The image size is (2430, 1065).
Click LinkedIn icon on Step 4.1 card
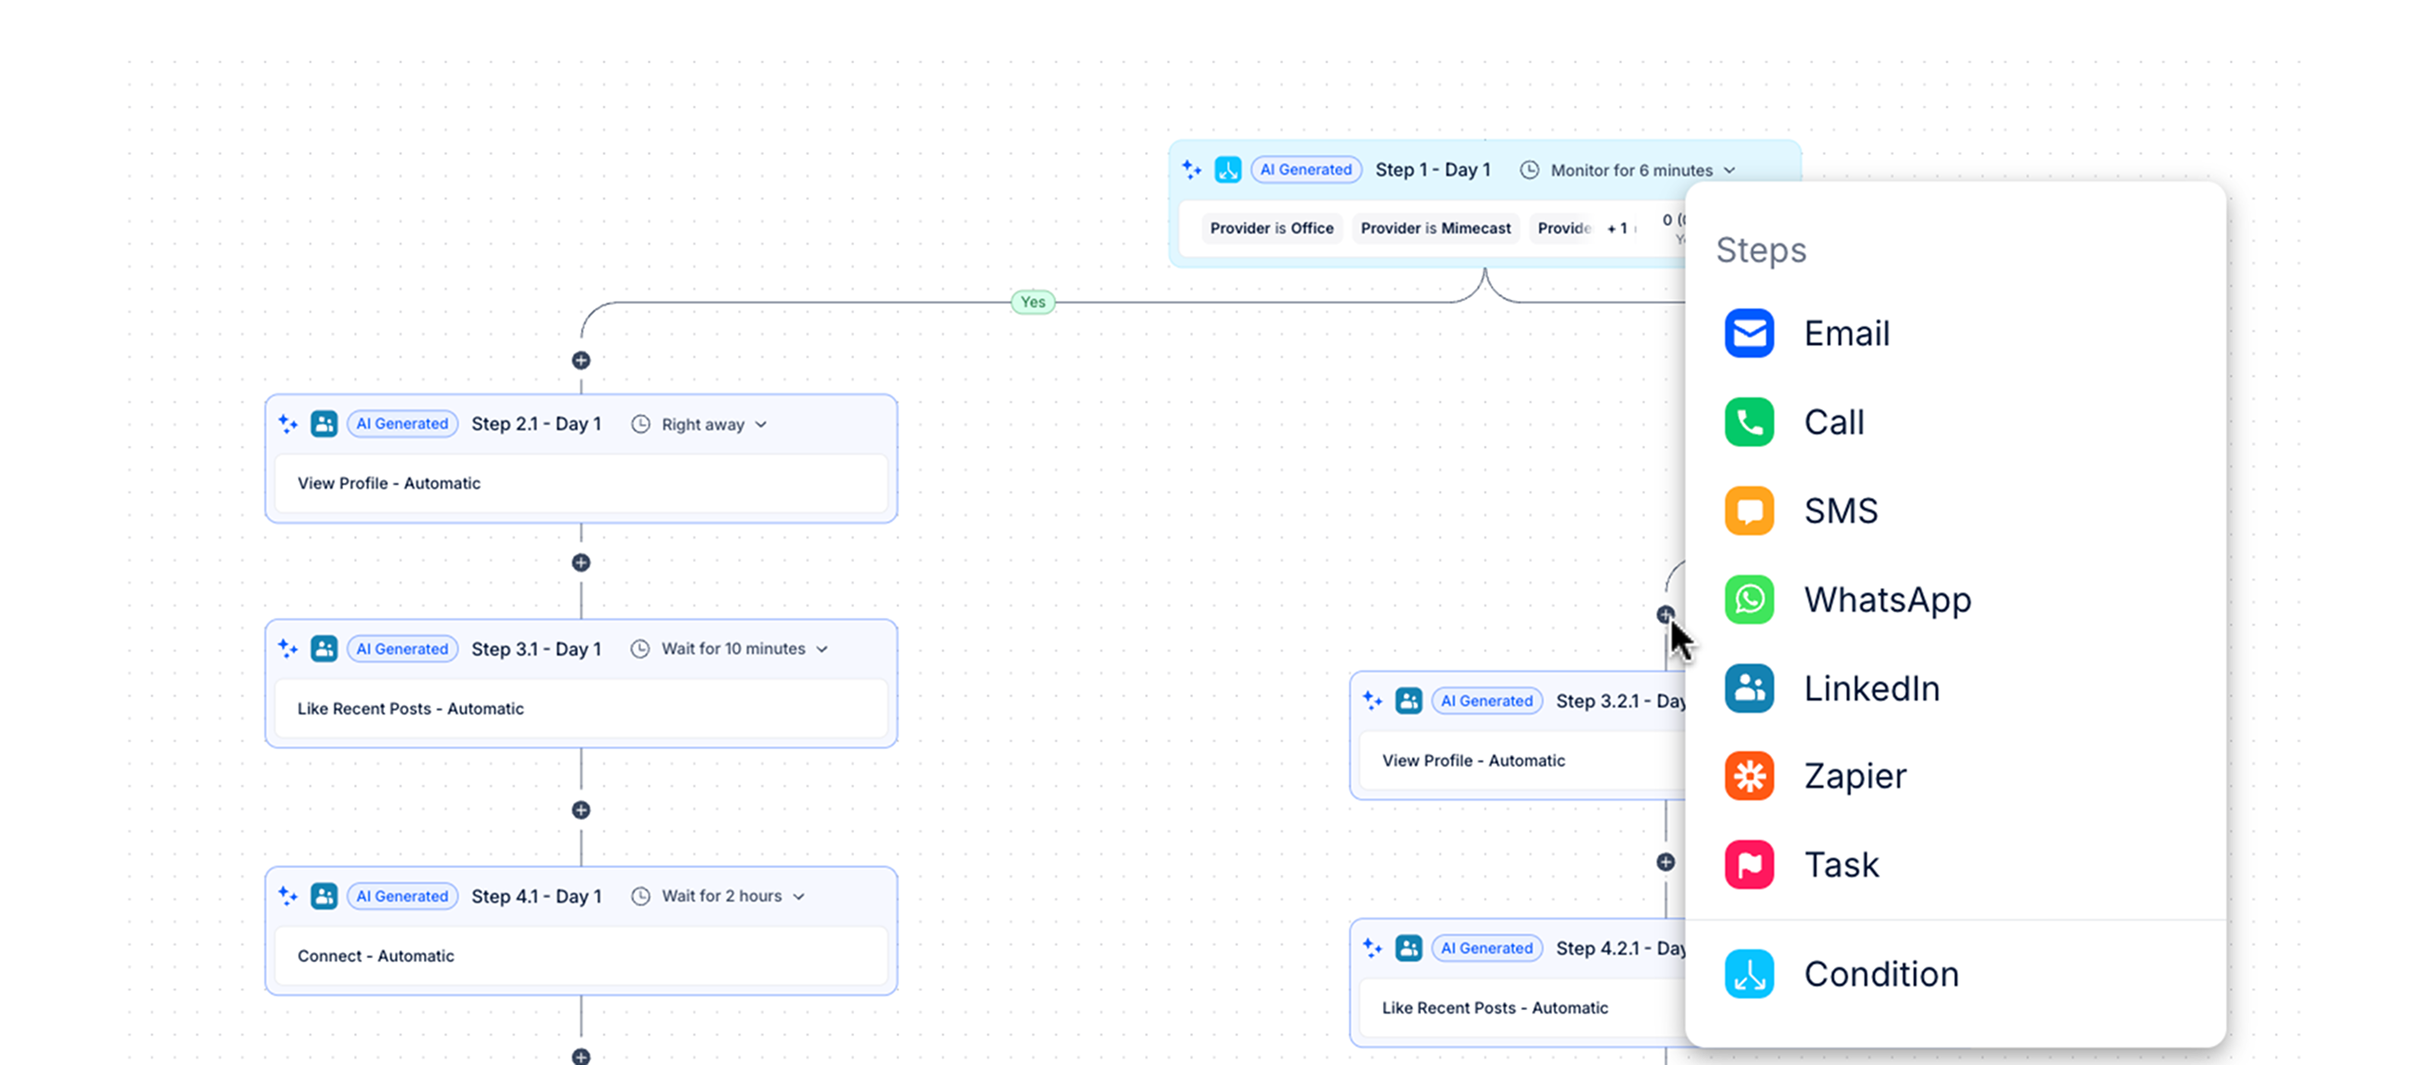tap(324, 896)
